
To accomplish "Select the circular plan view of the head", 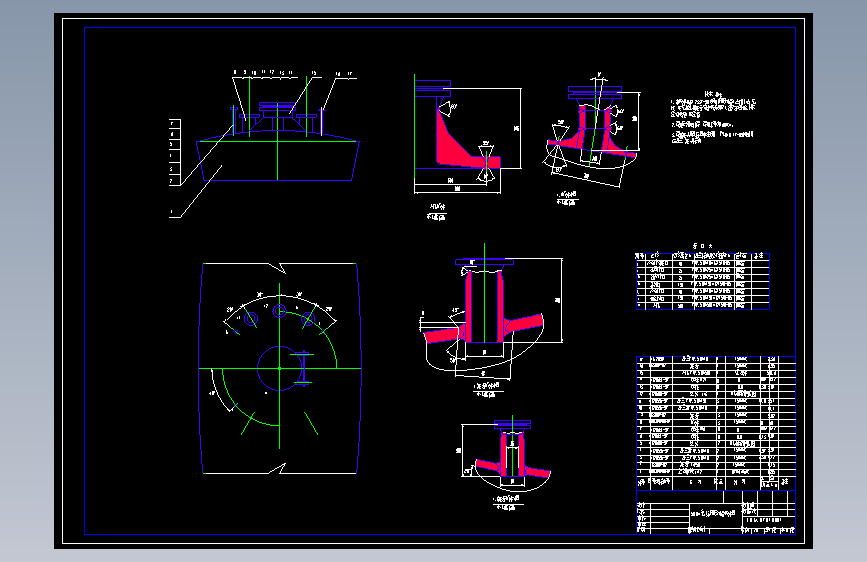I will click(280, 368).
